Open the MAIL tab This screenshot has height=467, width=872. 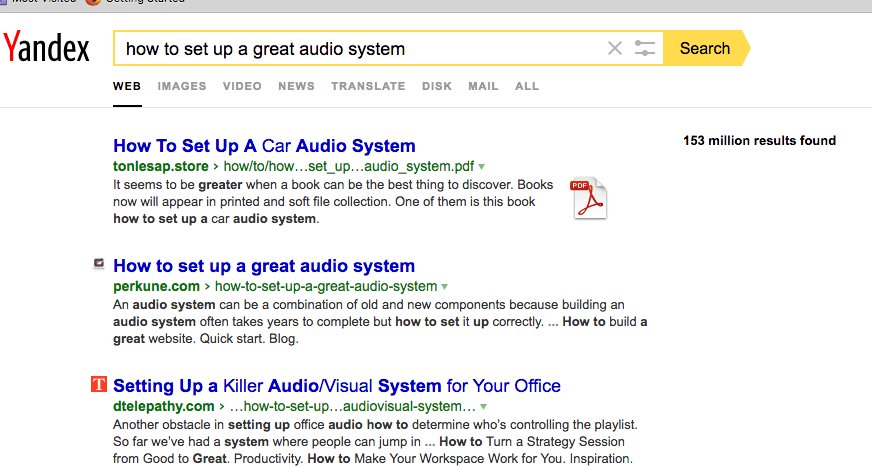coord(483,86)
